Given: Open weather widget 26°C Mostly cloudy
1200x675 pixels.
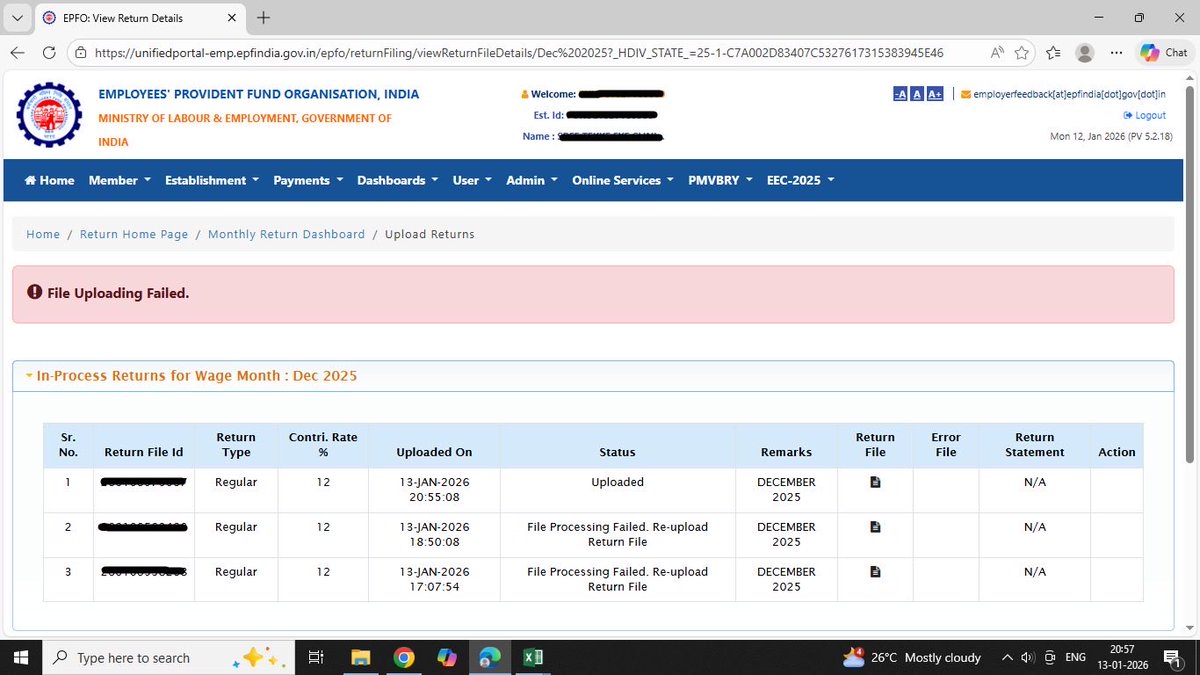Looking at the screenshot, I should click(x=911, y=657).
